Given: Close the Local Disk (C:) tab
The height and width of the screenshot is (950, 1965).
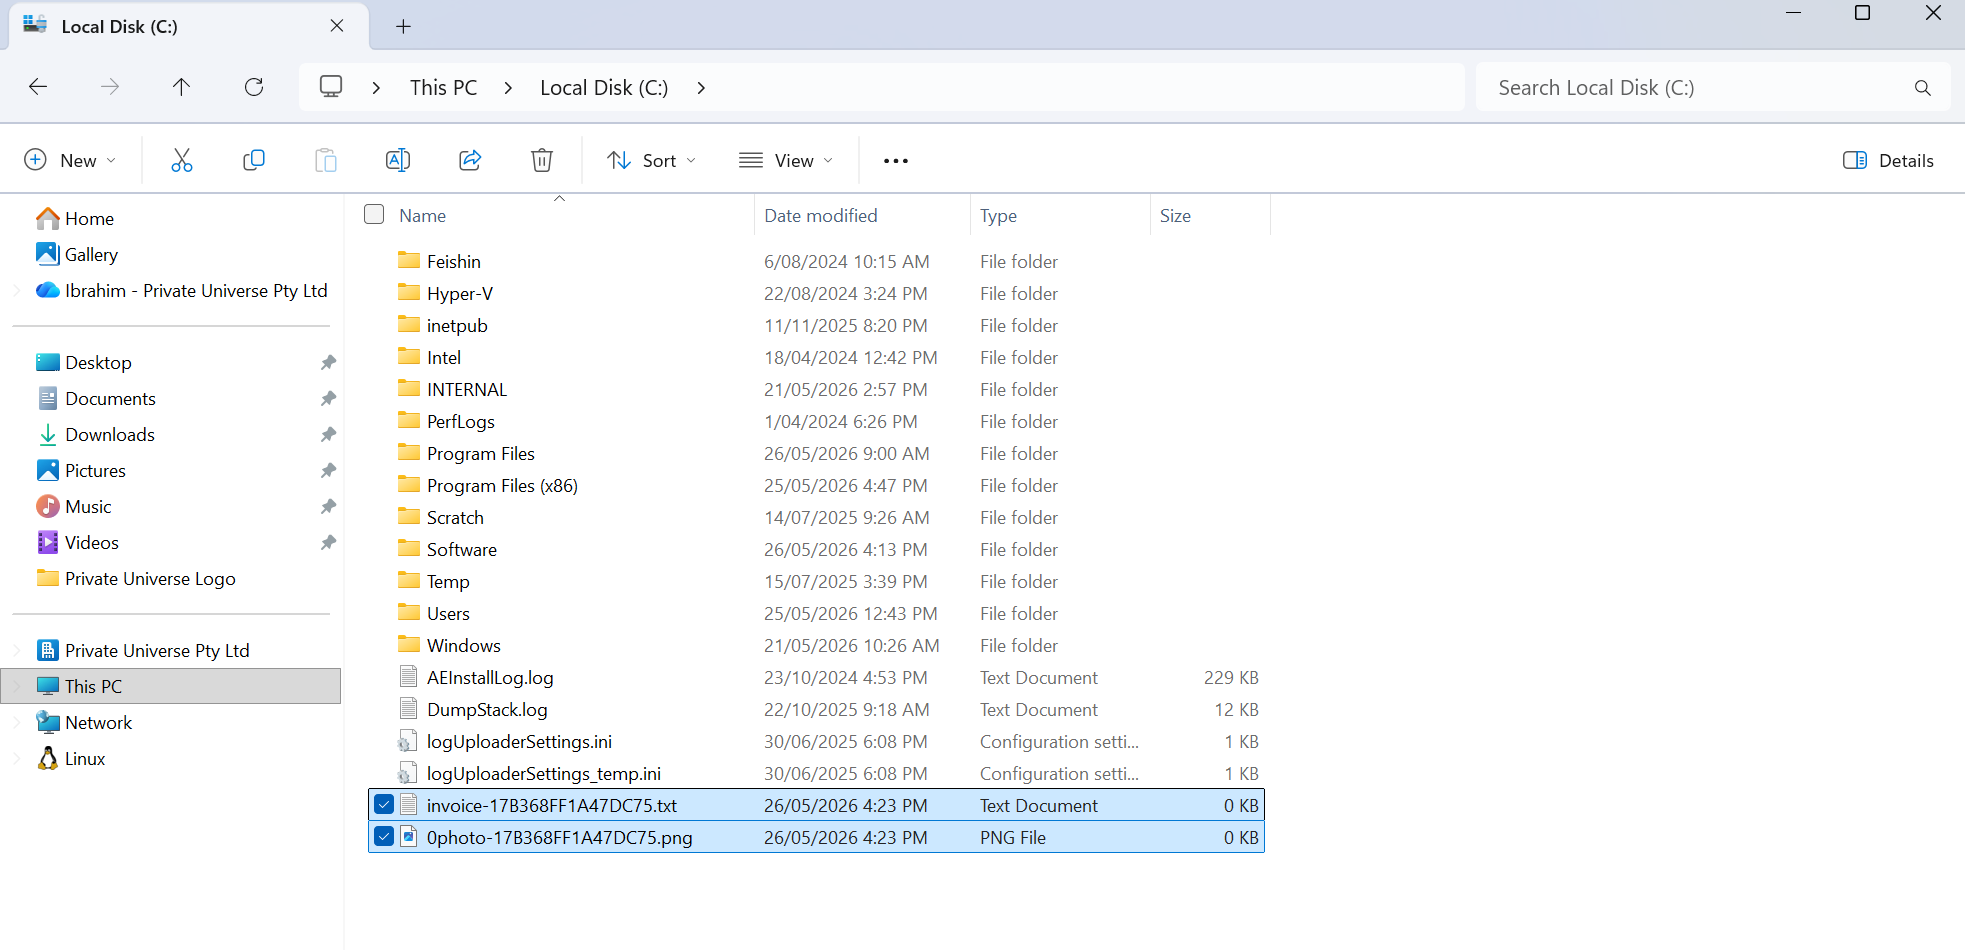Looking at the screenshot, I should [x=337, y=26].
